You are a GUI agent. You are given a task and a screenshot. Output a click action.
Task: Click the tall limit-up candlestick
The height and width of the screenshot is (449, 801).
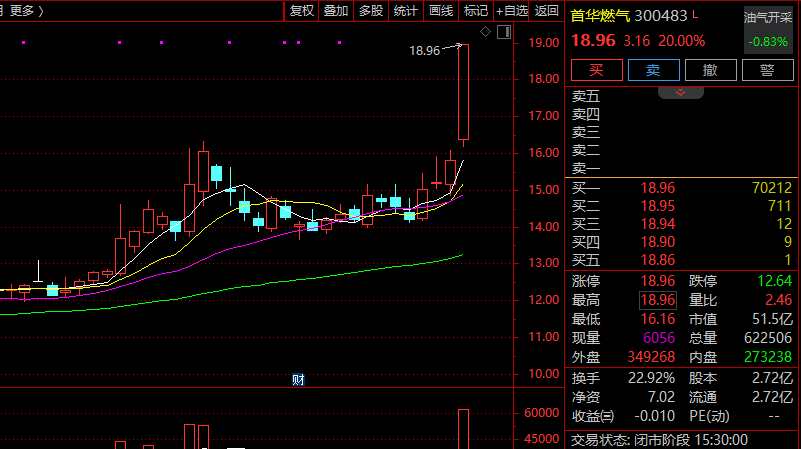[x=463, y=92]
